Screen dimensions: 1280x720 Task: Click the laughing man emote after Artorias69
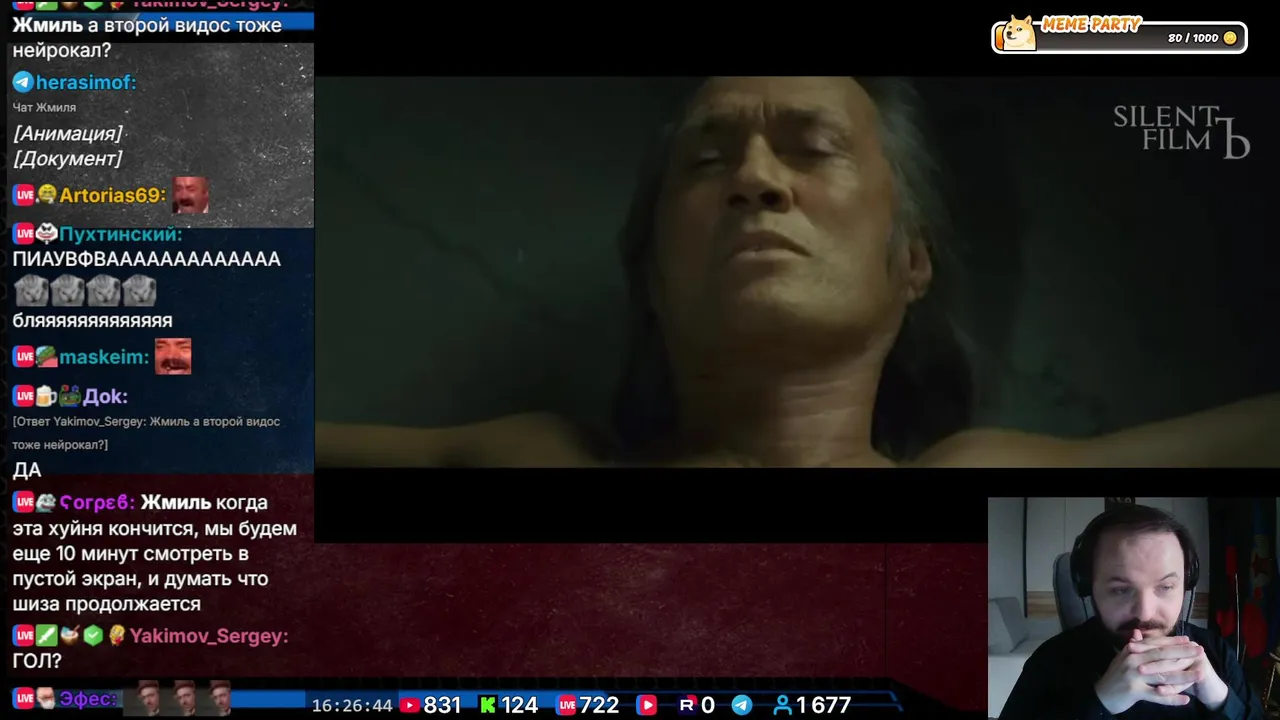(190, 195)
